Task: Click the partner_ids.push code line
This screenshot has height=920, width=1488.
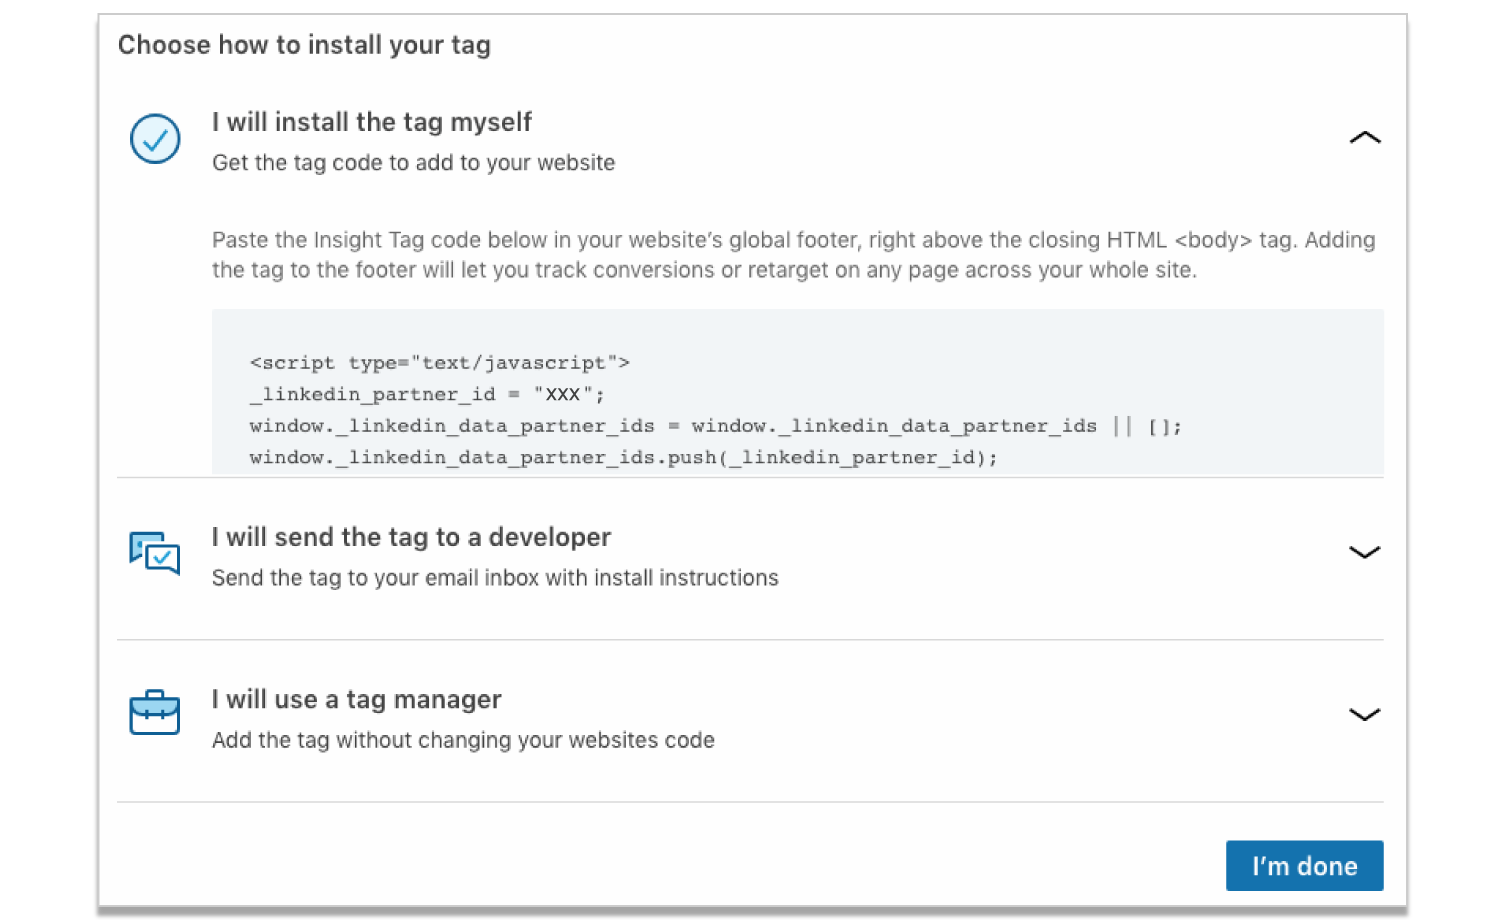Action: coord(624,457)
